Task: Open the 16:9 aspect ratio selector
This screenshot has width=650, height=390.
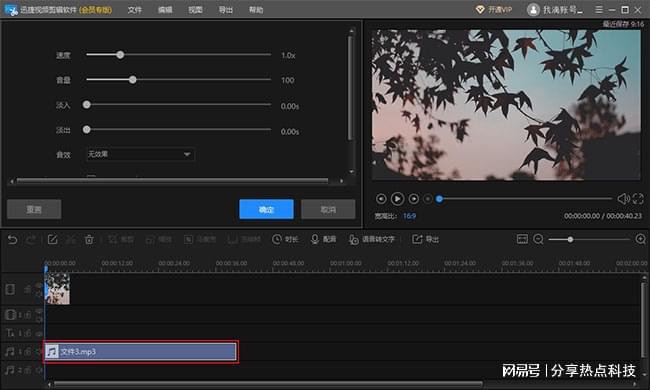Action: point(409,216)
